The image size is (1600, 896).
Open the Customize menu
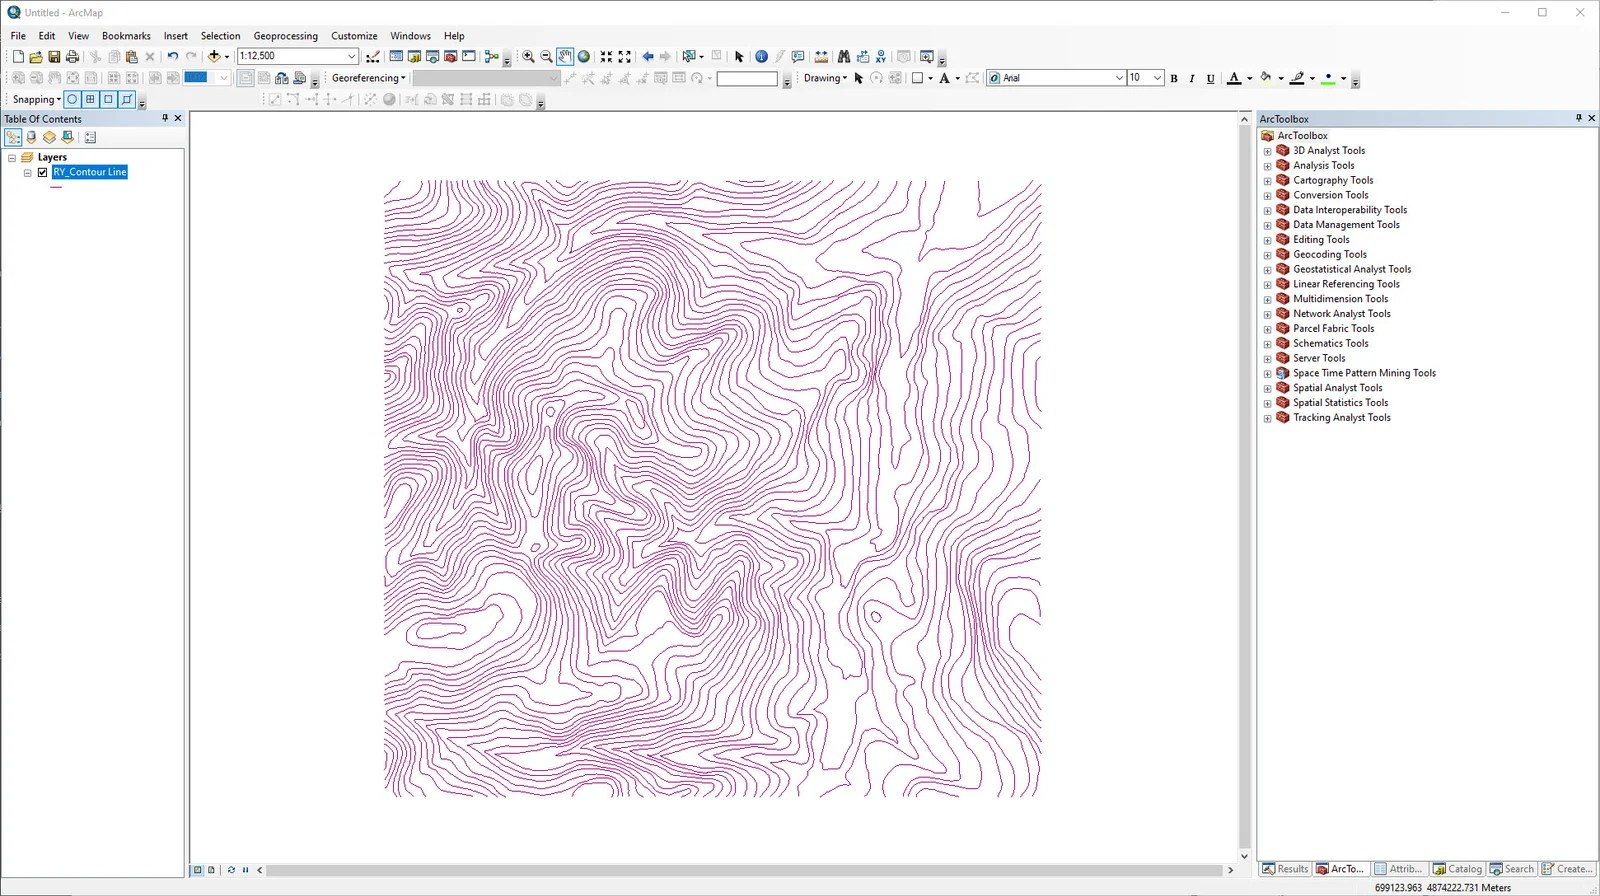354,35
